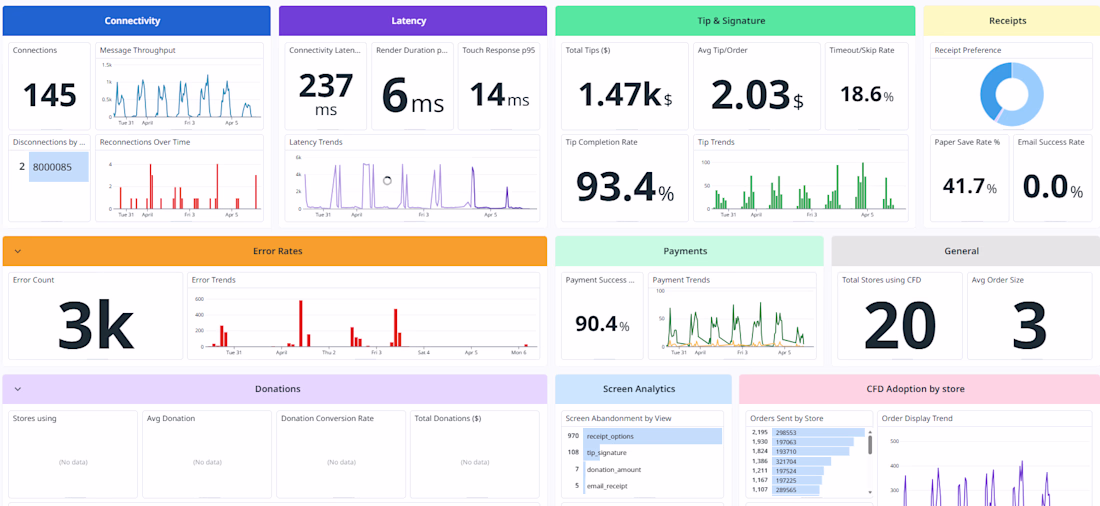Click the 8000085 disconnections bar
The image size is (1100, 506).
pos(58,167)
